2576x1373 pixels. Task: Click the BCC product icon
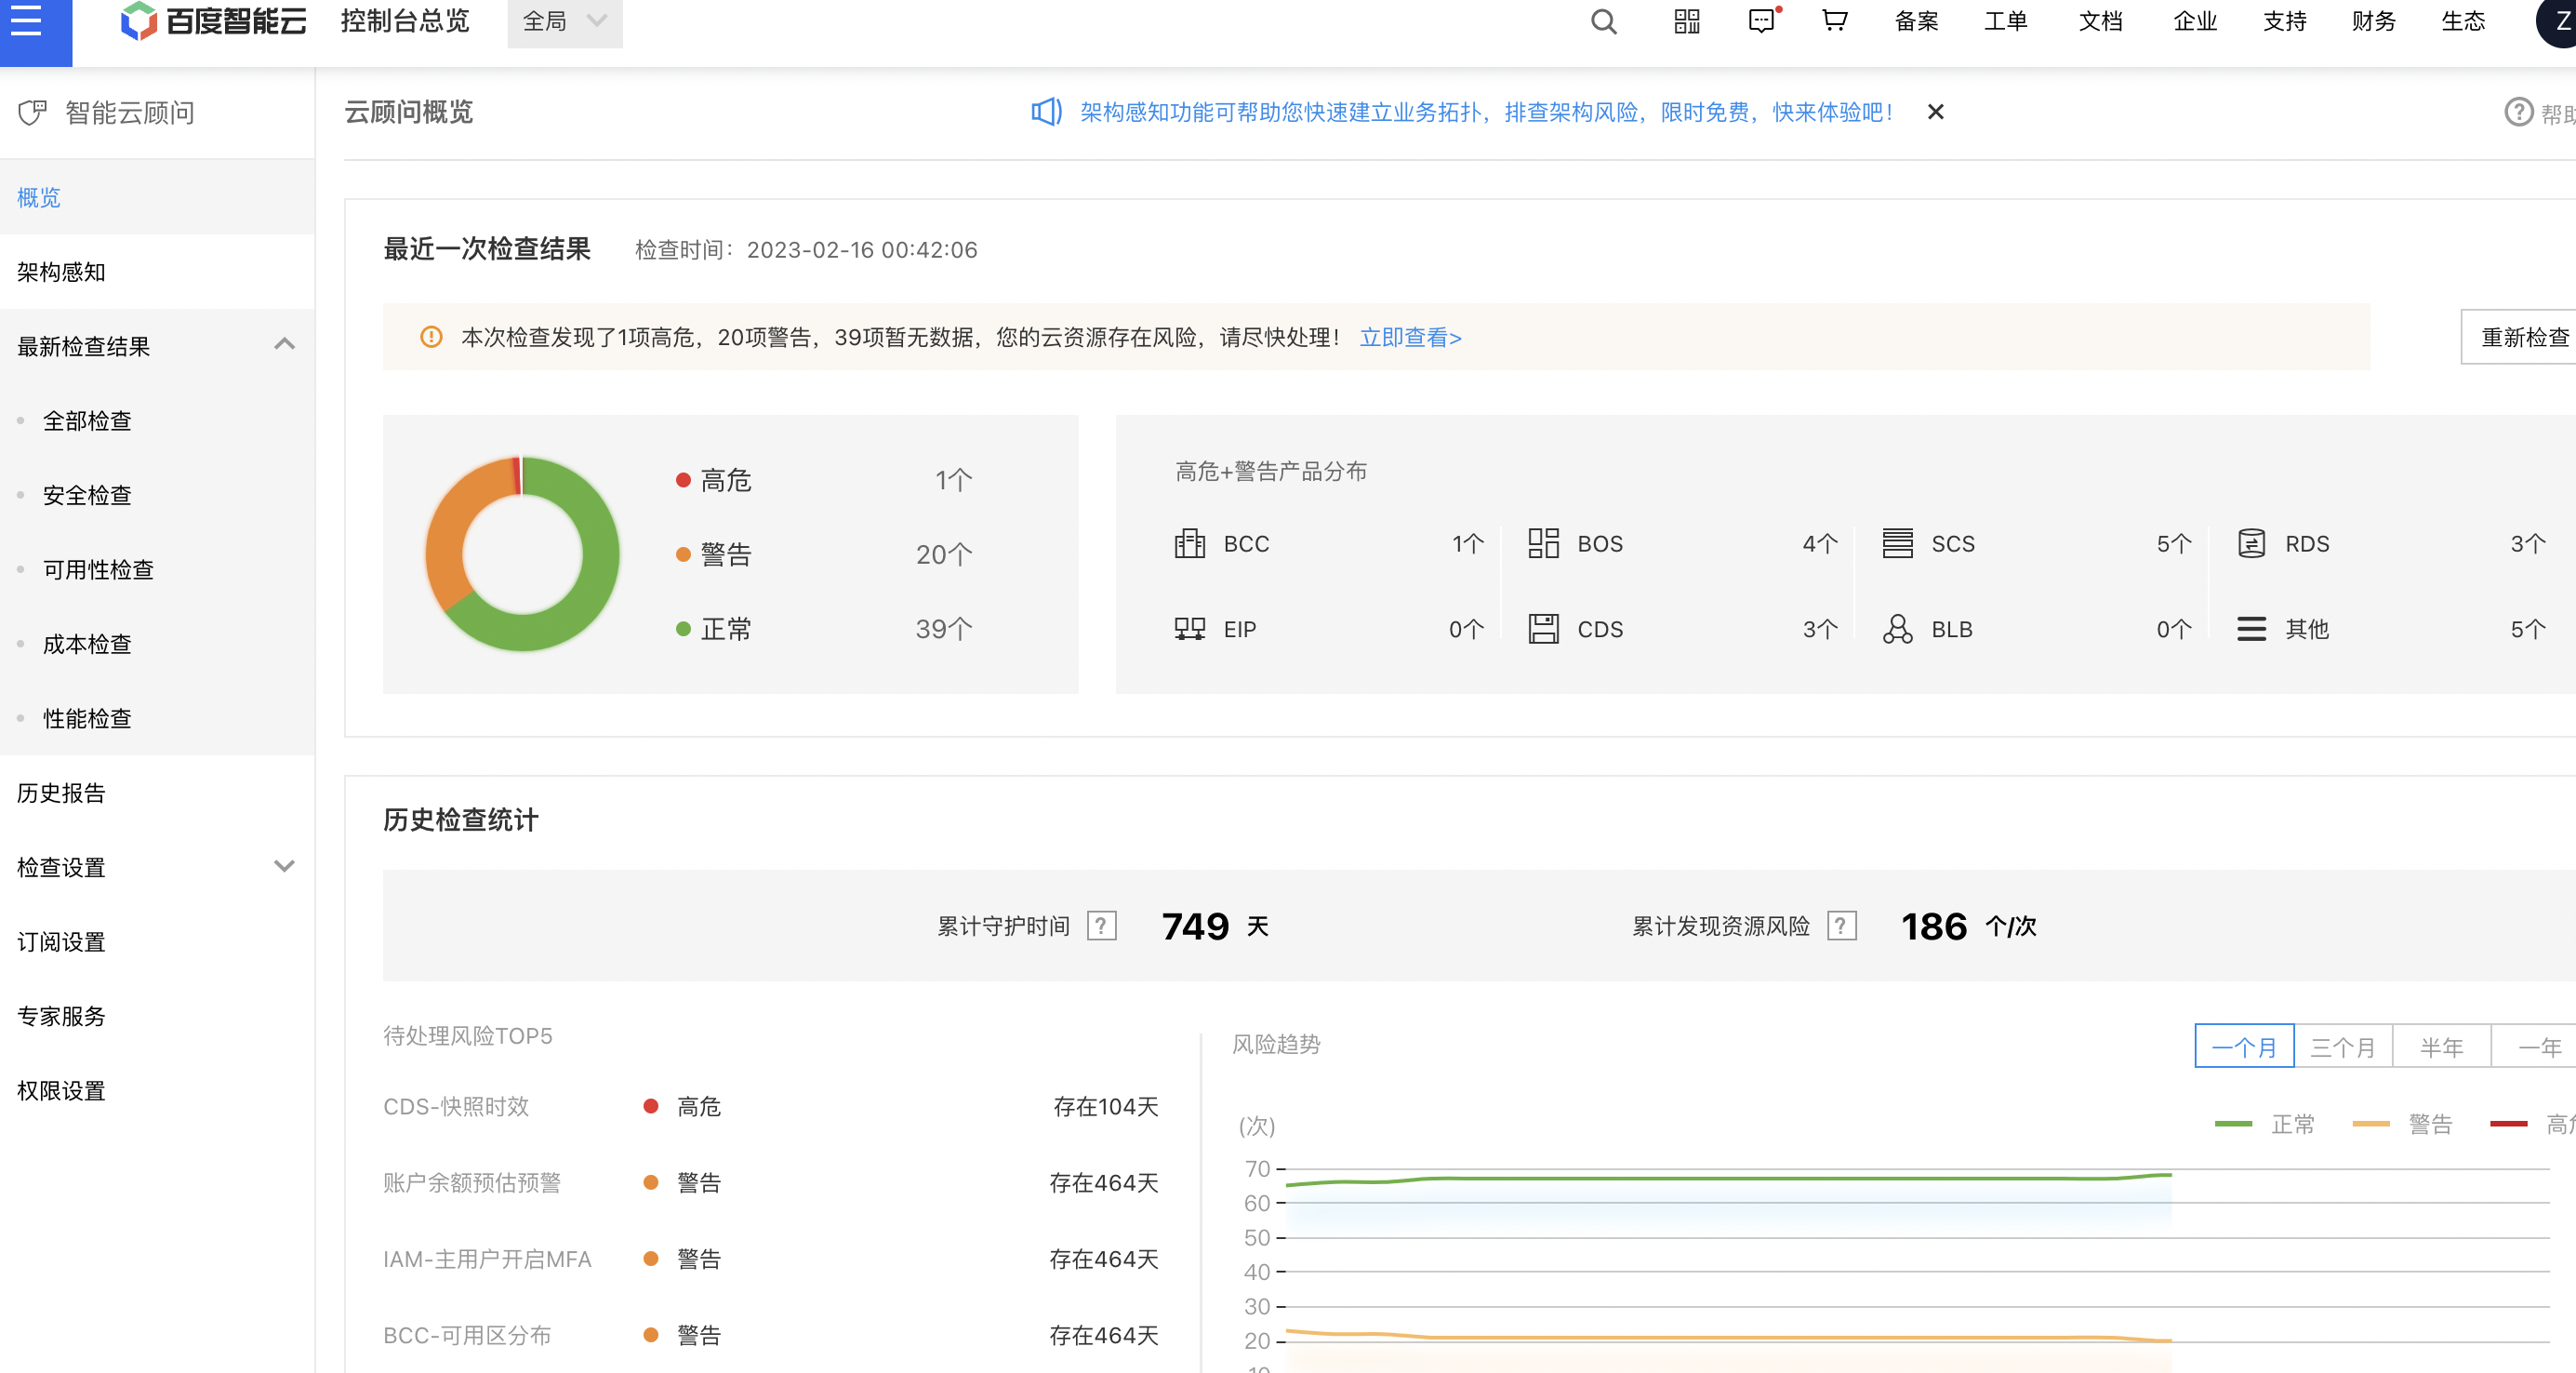pyautogui.click(x=1189, y=543)
